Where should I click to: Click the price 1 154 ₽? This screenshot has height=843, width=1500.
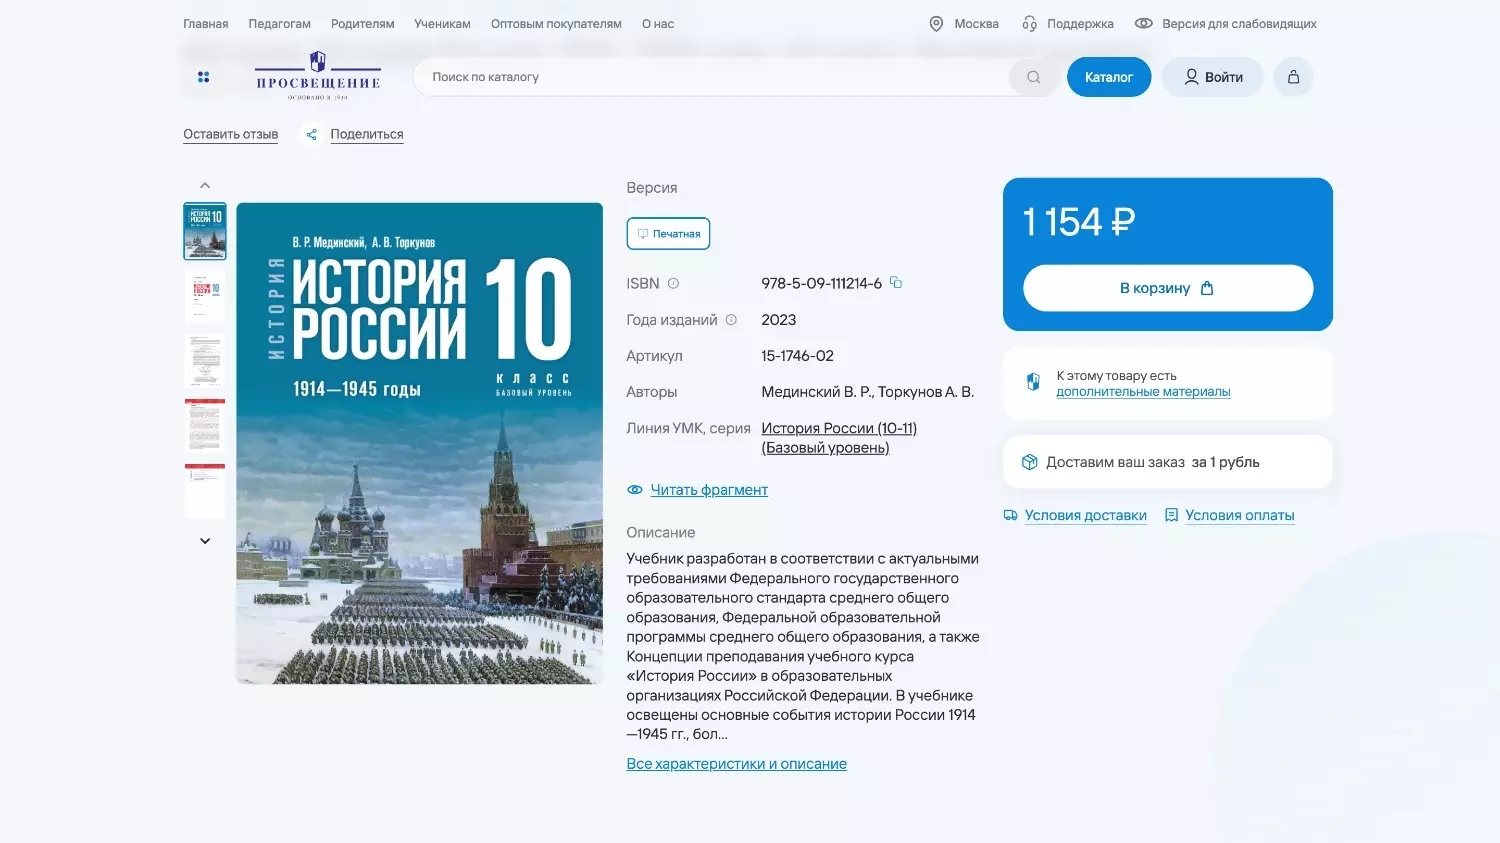pos(1079,222)
